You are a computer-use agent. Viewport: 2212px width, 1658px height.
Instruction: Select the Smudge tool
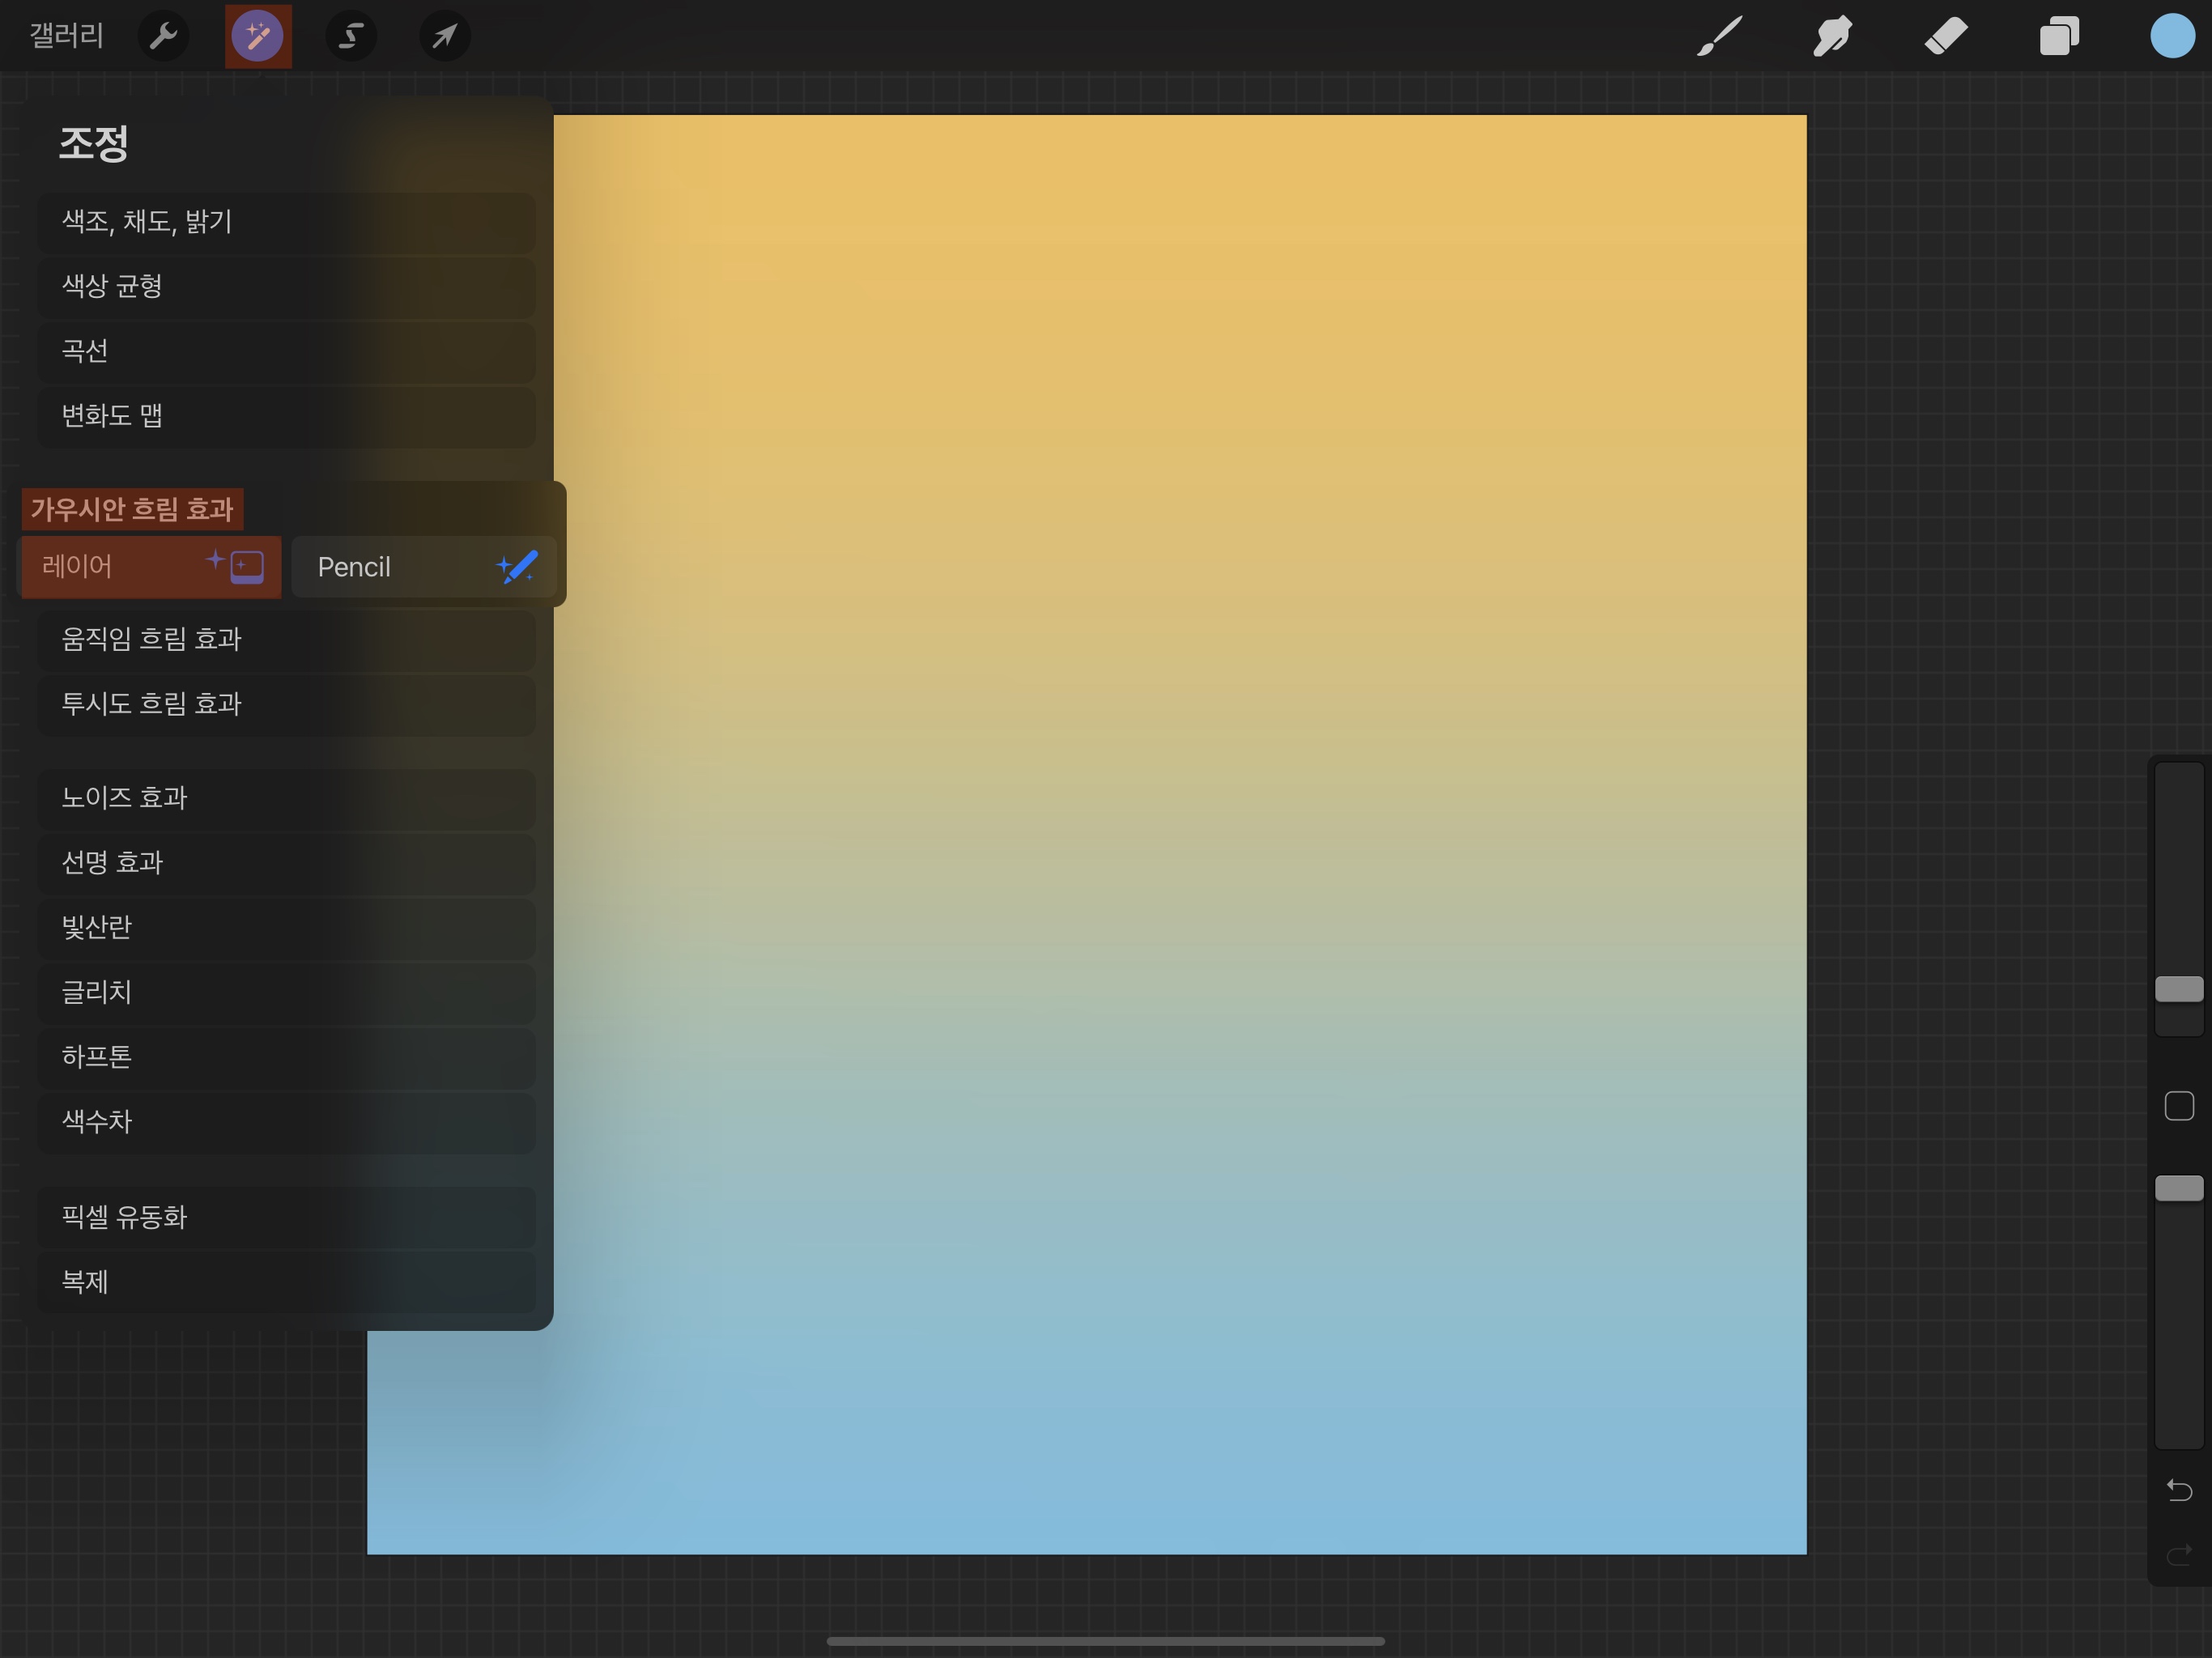(x=1833, y=37)
